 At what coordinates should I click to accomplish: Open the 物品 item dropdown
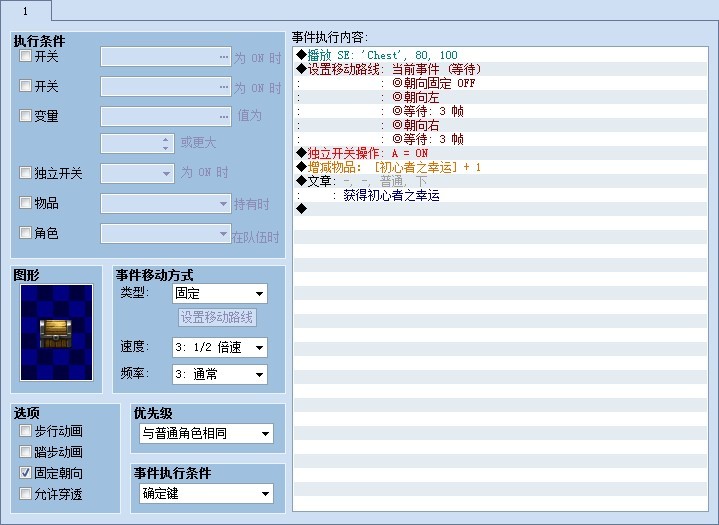coord(166,204)
